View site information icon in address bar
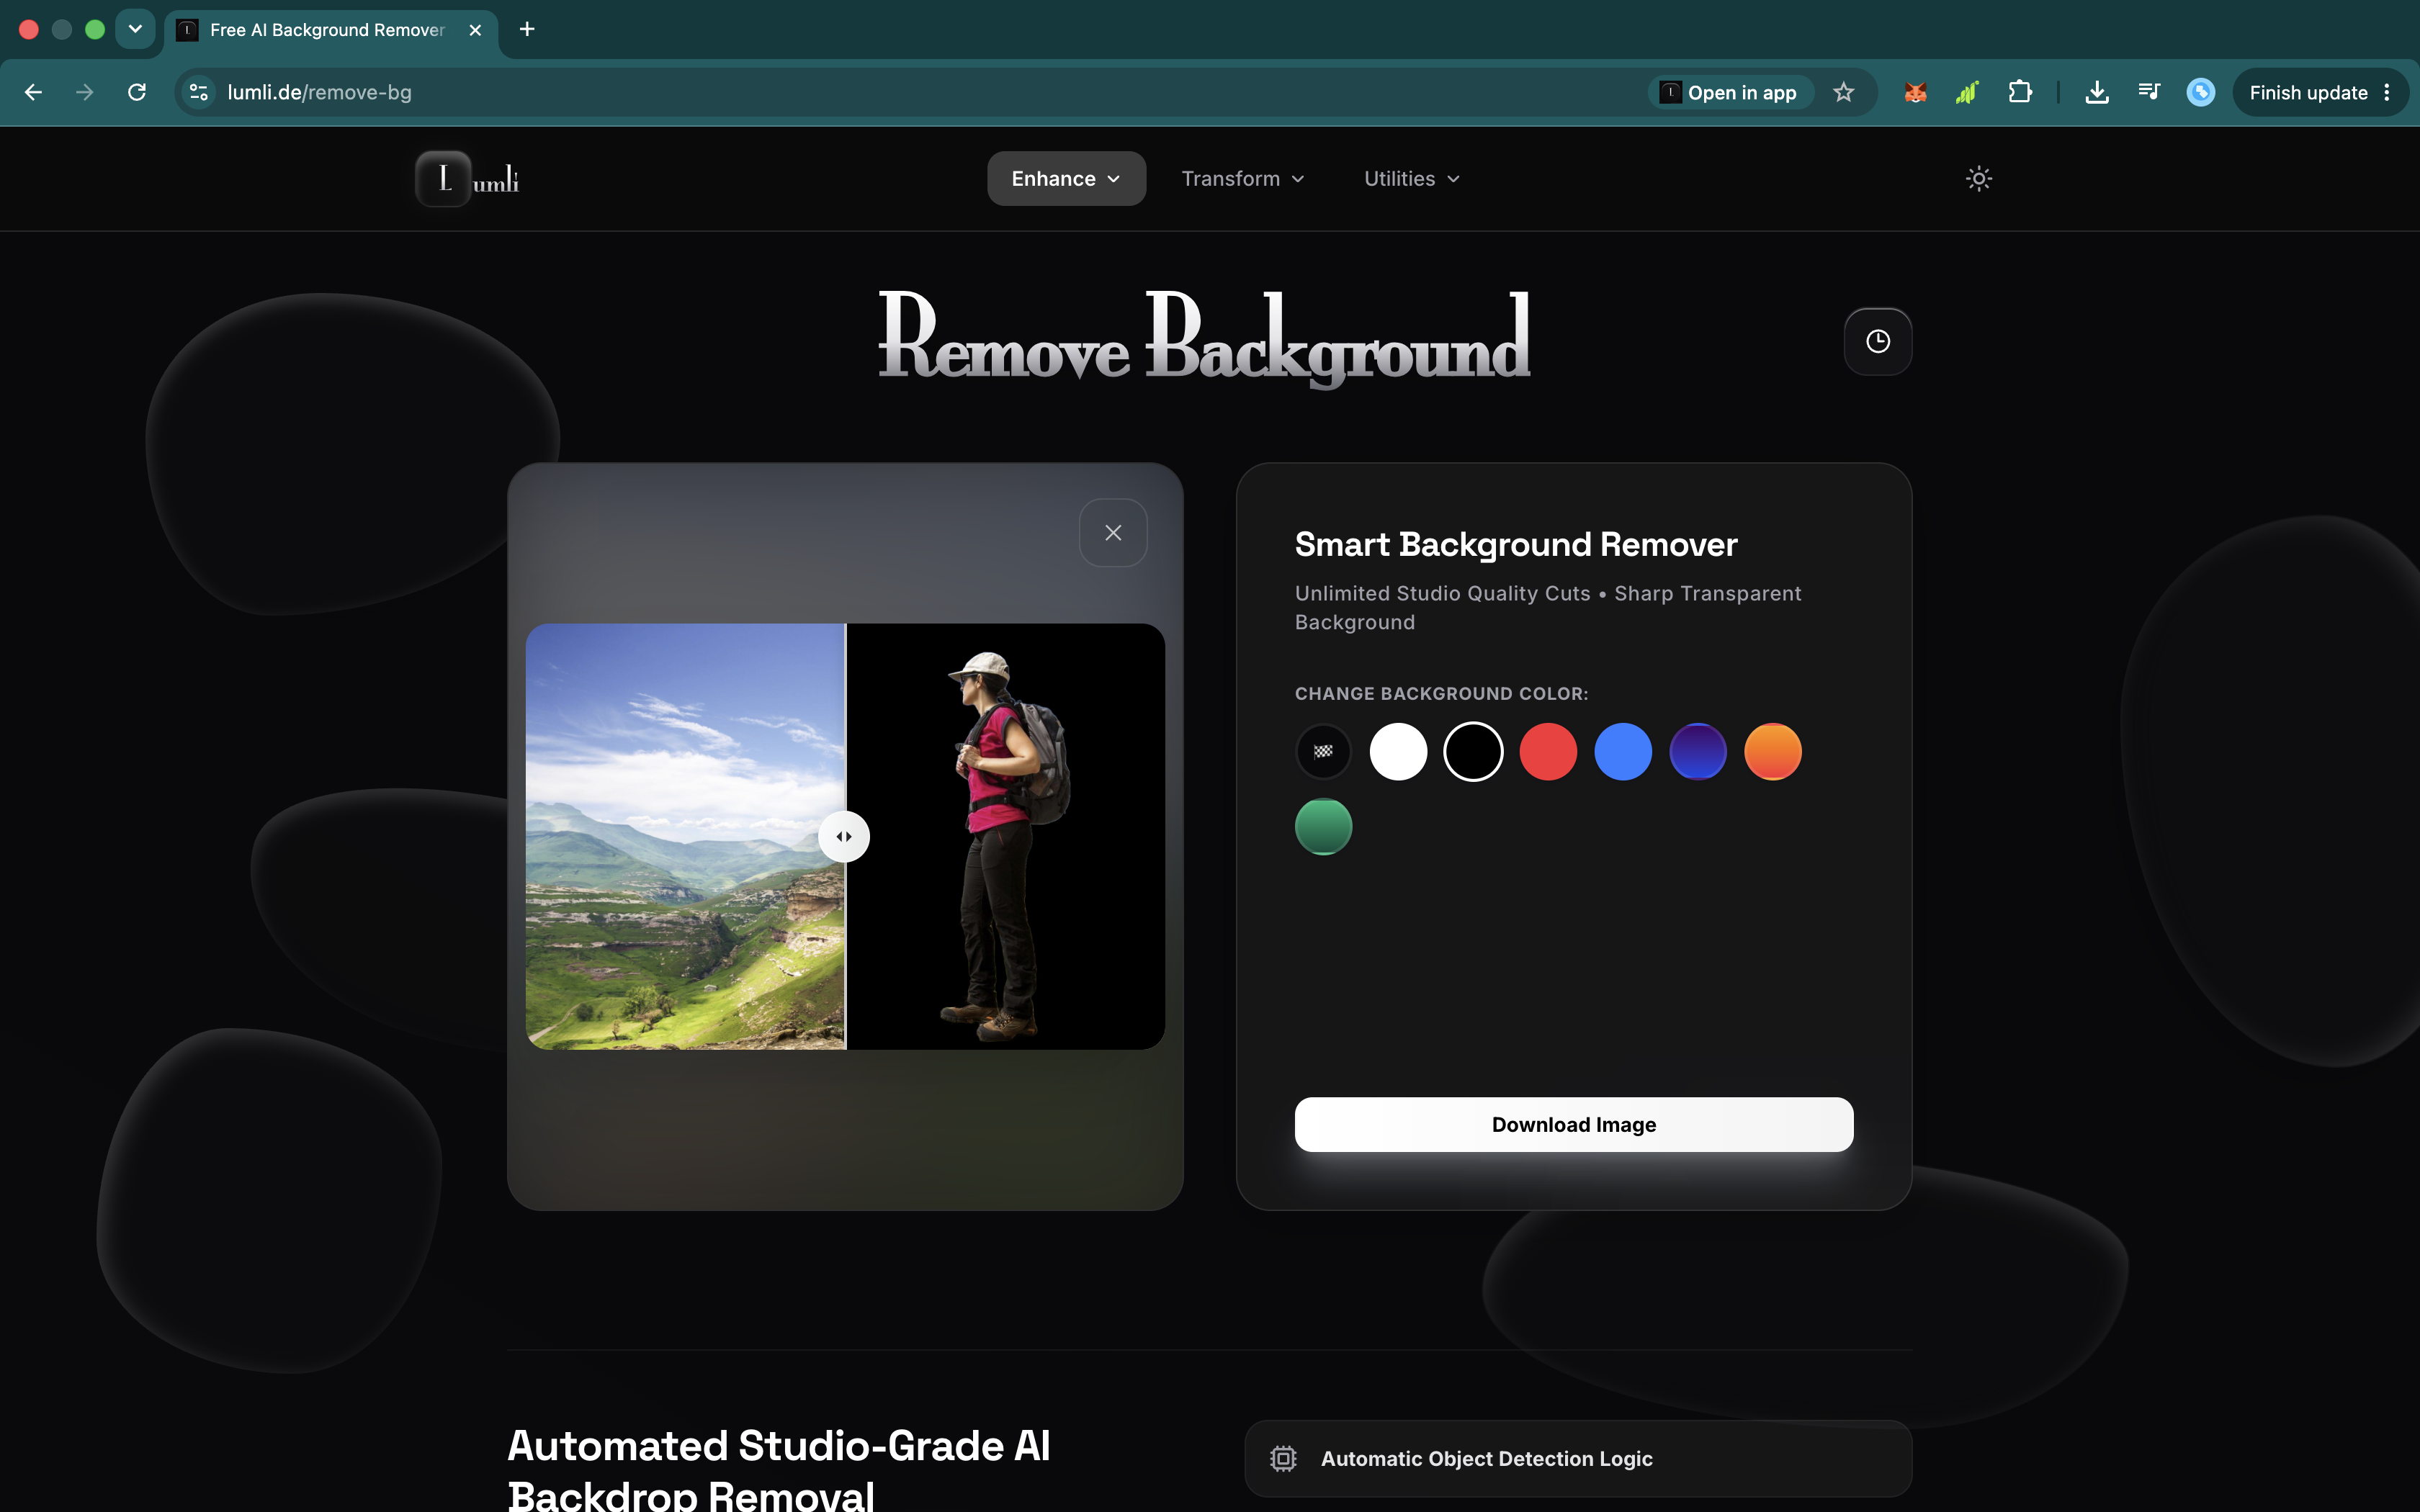 click(x=199, y=93)
